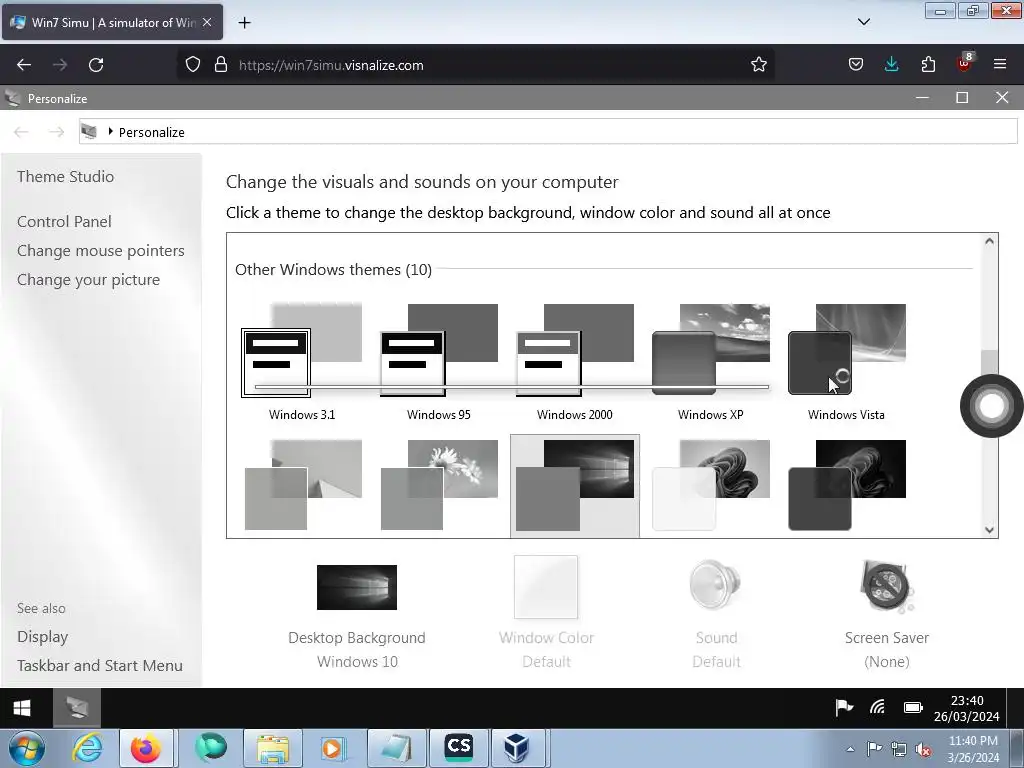This screenshot has height=768, width=1024.
Task: Show hidden icons in host system tray
Action: (850, 750)
